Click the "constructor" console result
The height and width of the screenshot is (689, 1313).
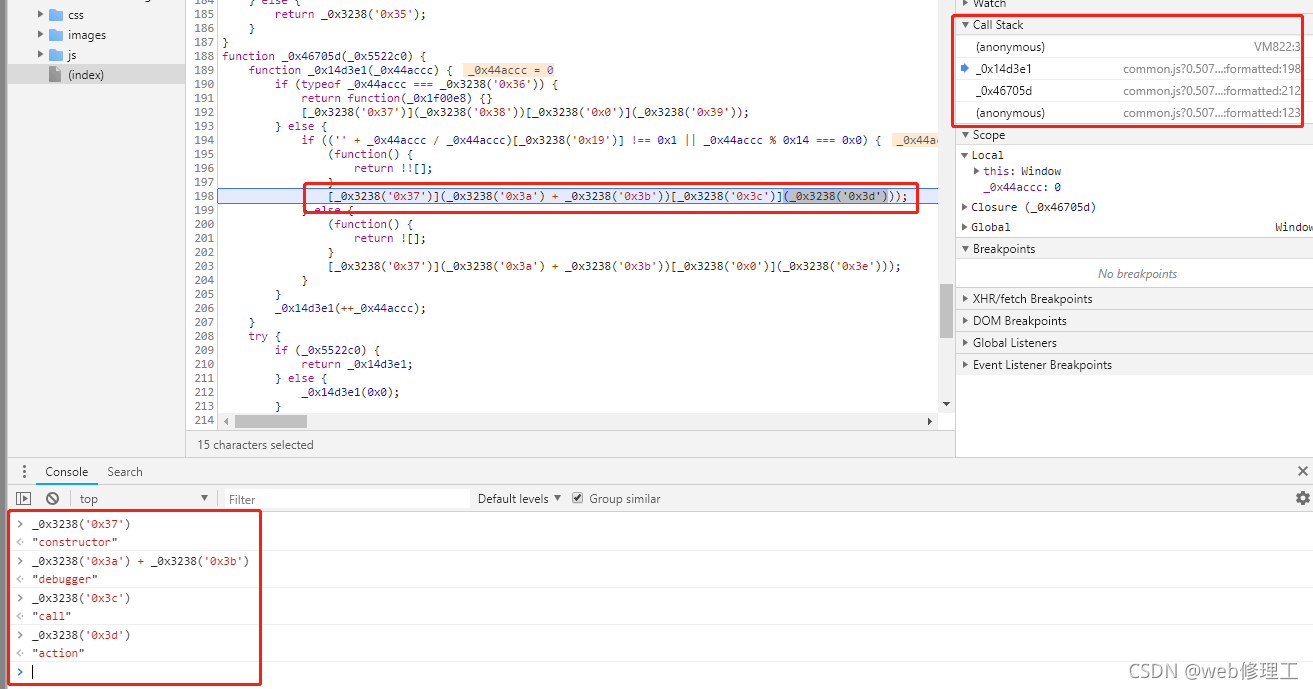click(74, 542)
